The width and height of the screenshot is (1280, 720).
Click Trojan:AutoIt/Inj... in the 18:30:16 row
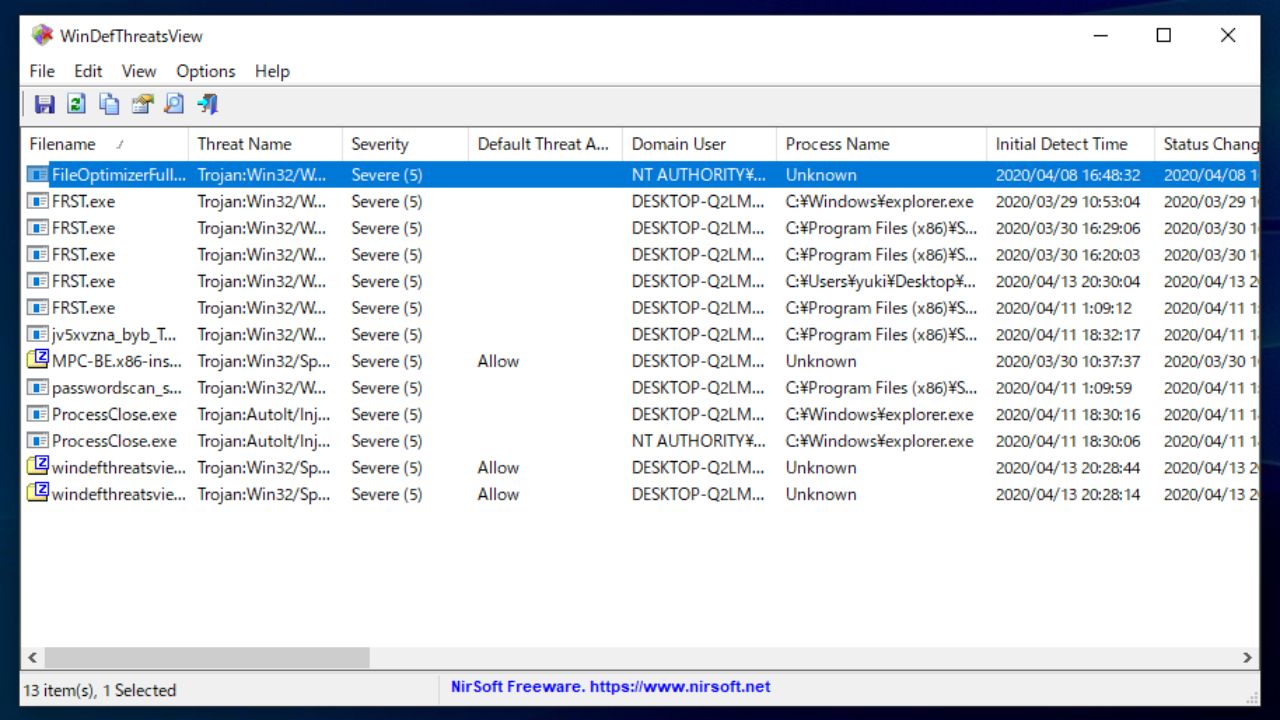264,414
